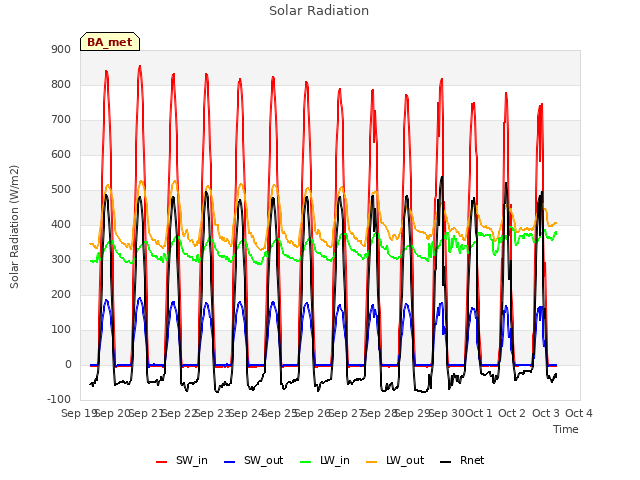Click the 800 y-axis tick label
Screen dimensions: 640x480
pos(61,84)
